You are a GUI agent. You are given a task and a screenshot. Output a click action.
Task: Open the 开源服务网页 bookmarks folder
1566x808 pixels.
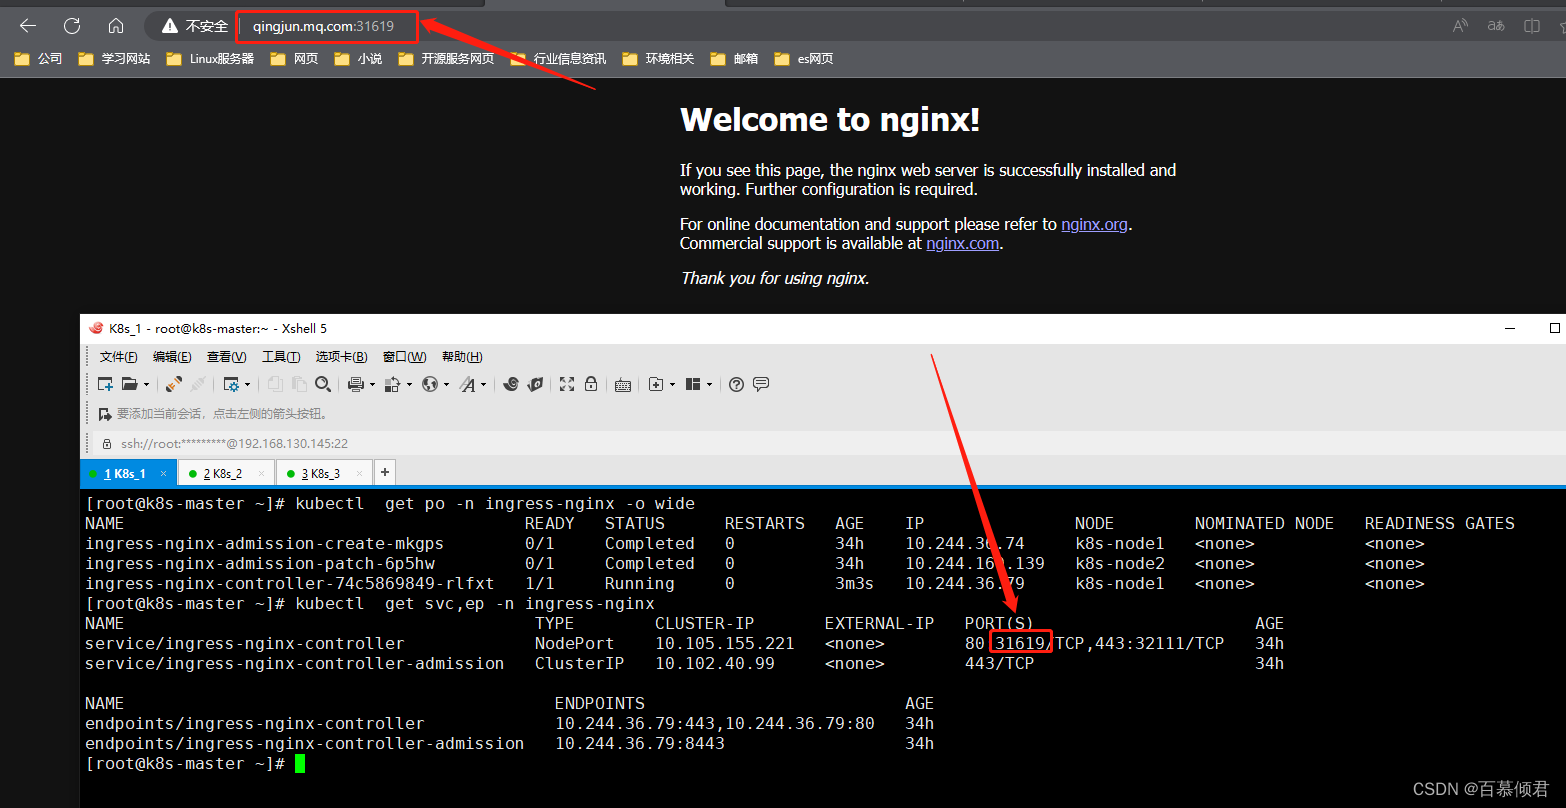446,59
